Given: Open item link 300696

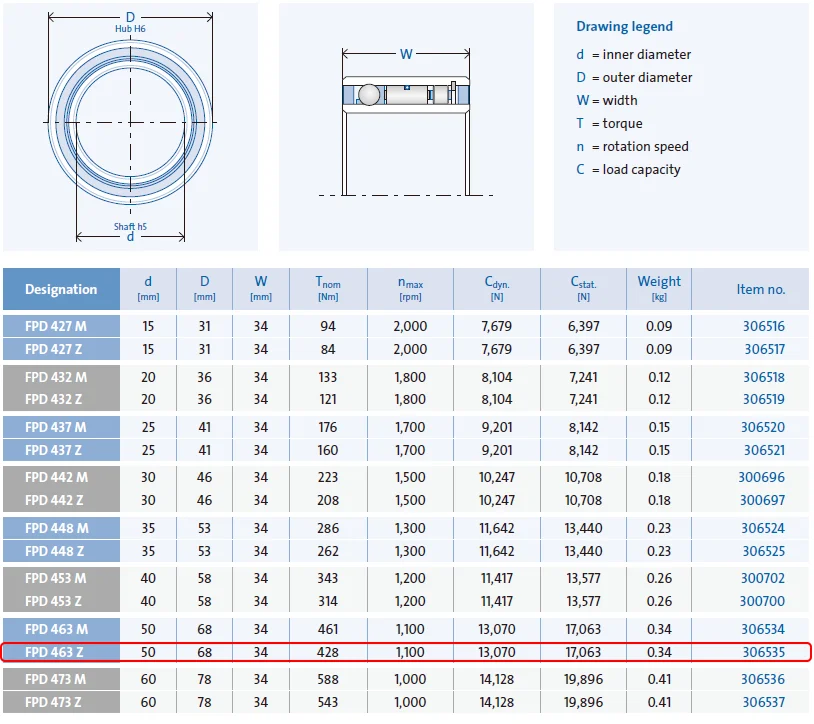Looking at the screenshot, I should pyautogui.click(x=762, y=478).
